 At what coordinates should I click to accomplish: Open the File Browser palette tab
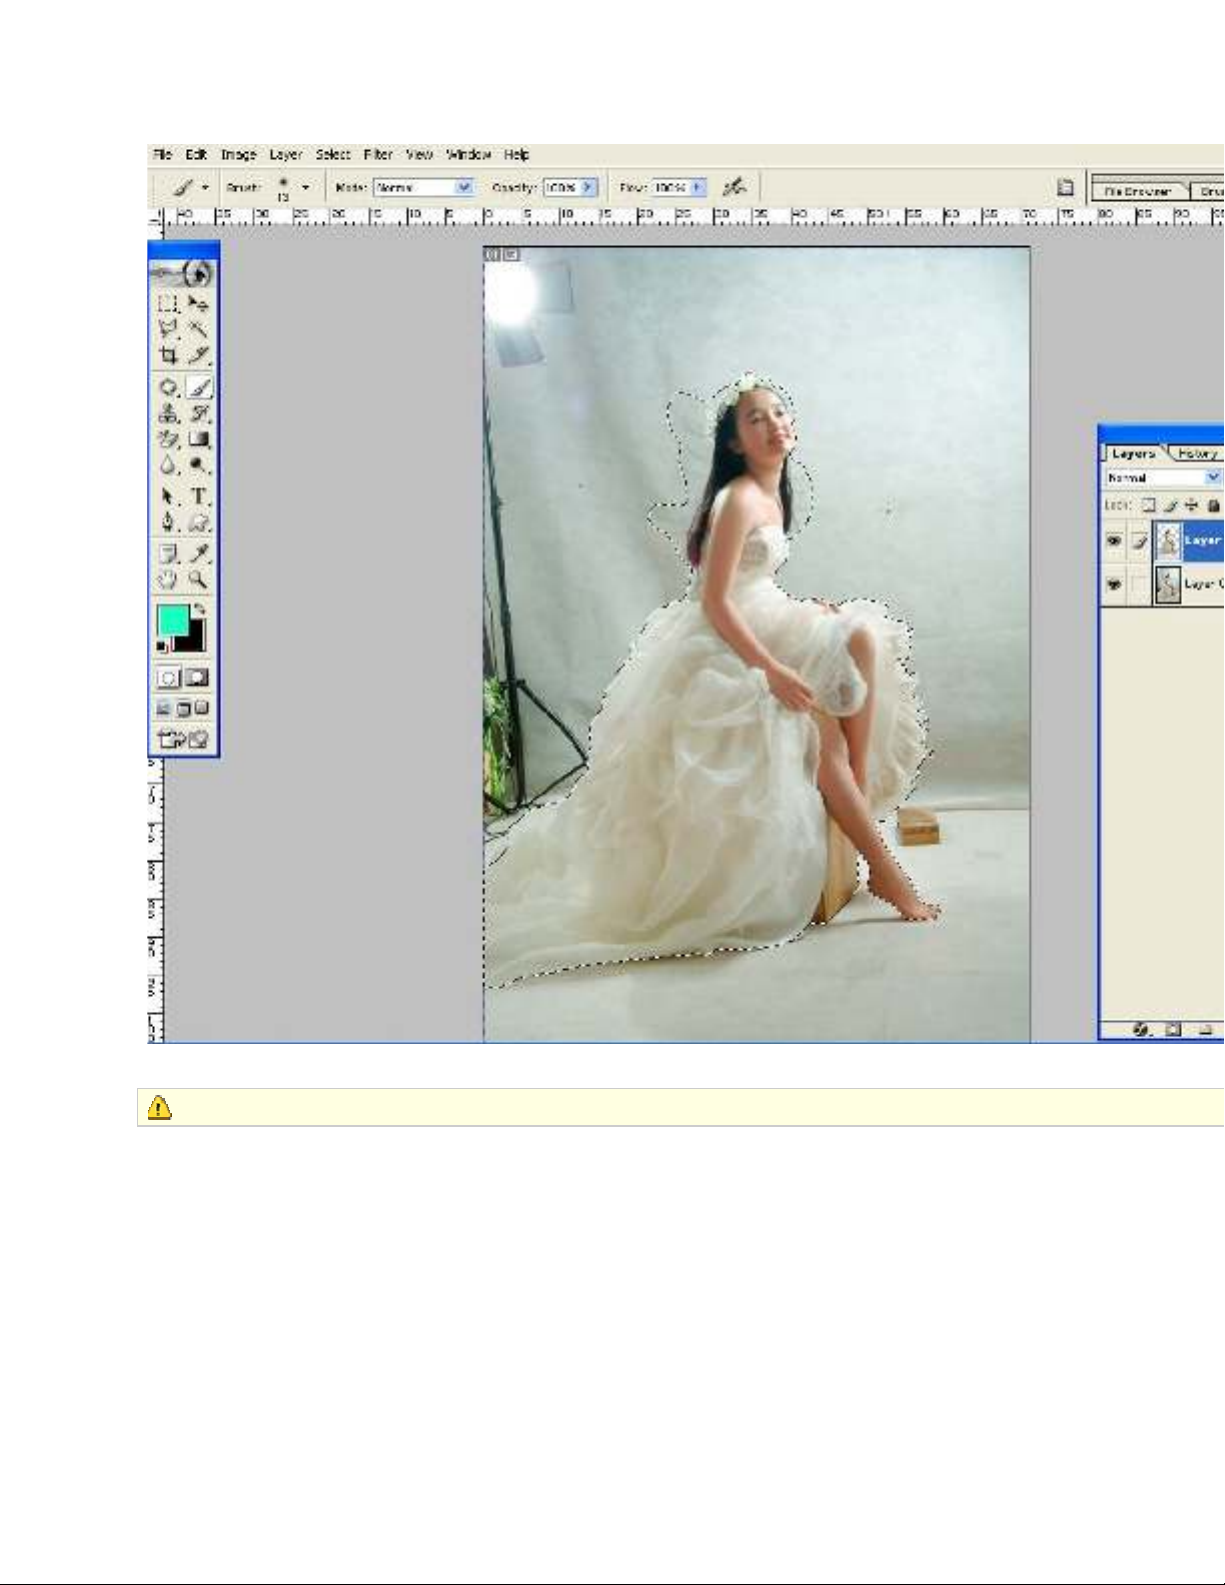[1137, 191]
